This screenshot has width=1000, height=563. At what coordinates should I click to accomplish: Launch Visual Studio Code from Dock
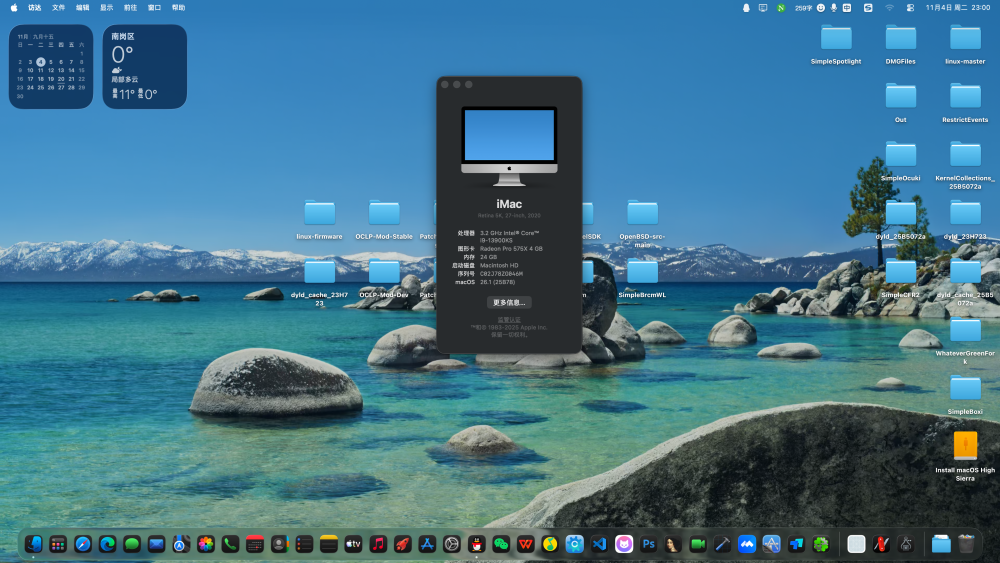point(599,544)
